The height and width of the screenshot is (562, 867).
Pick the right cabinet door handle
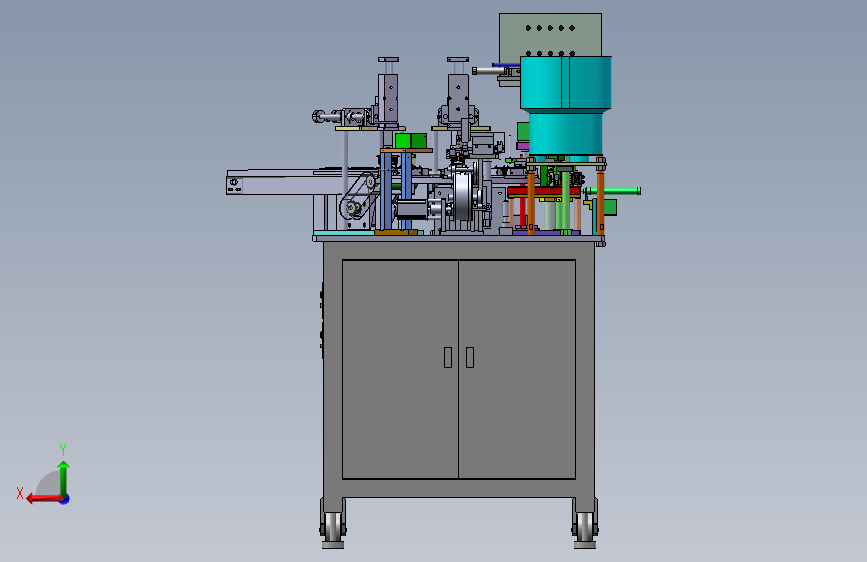point(470,357)
